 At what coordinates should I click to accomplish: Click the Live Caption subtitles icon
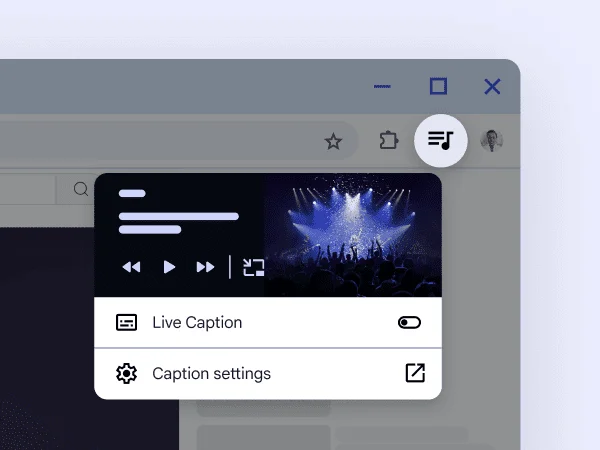pos(126,323)
